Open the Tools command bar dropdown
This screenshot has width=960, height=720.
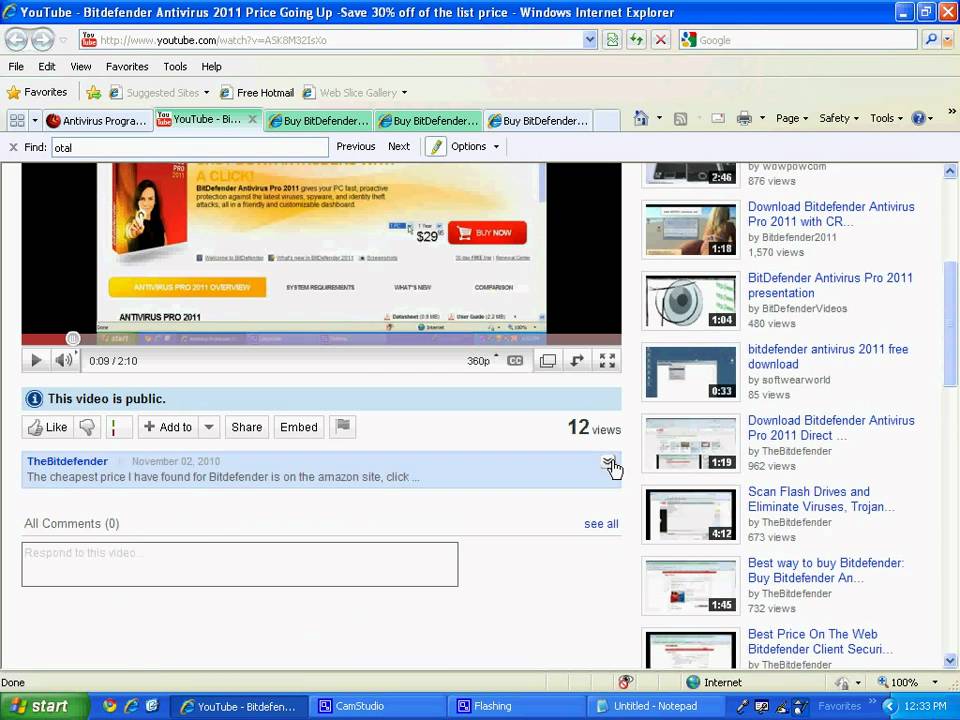coord(887,118)
